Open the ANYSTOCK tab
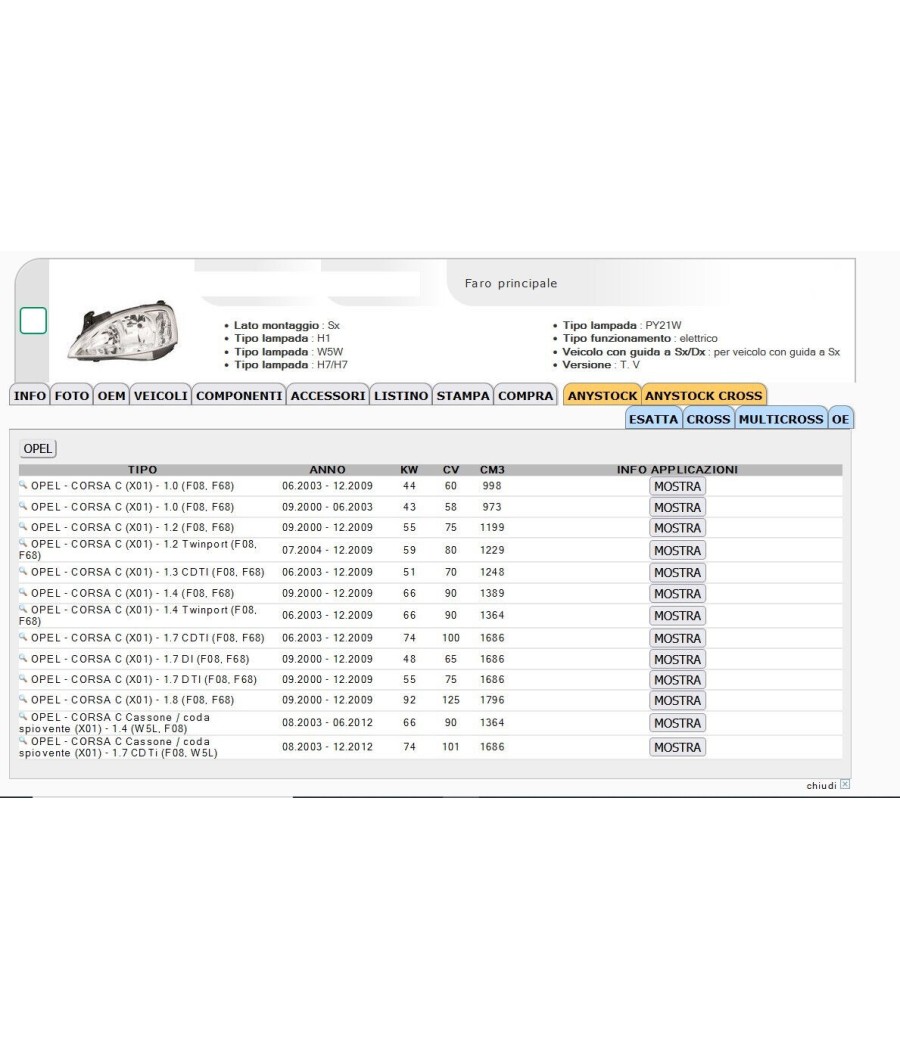900x1050 pixels. tap(603, 395)
